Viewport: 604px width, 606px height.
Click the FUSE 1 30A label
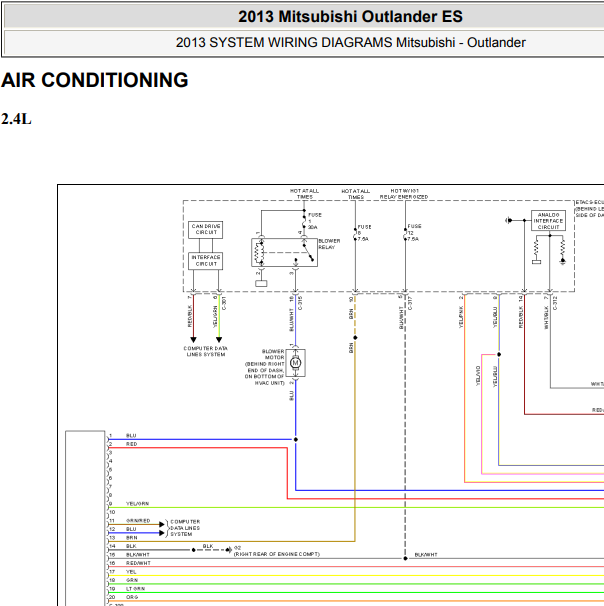pyautogui.click(x=315, y=221)
